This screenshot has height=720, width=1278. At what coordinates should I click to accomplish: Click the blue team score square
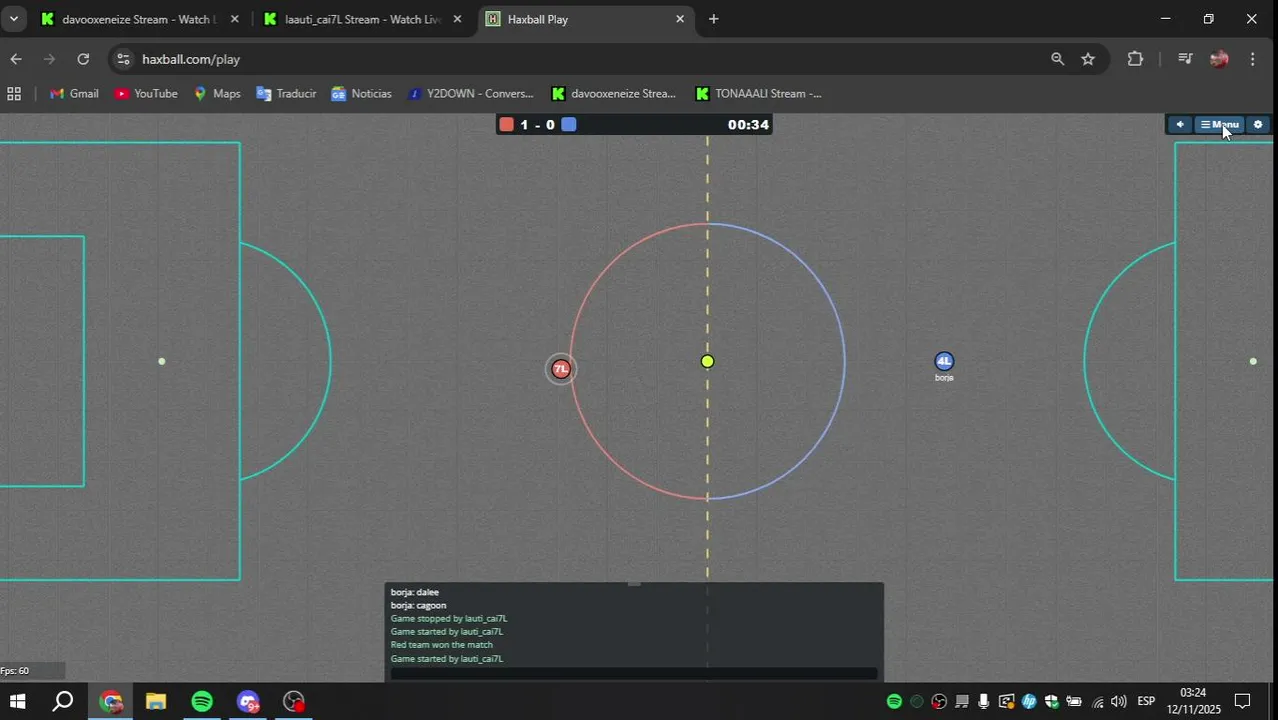(568, 124)
